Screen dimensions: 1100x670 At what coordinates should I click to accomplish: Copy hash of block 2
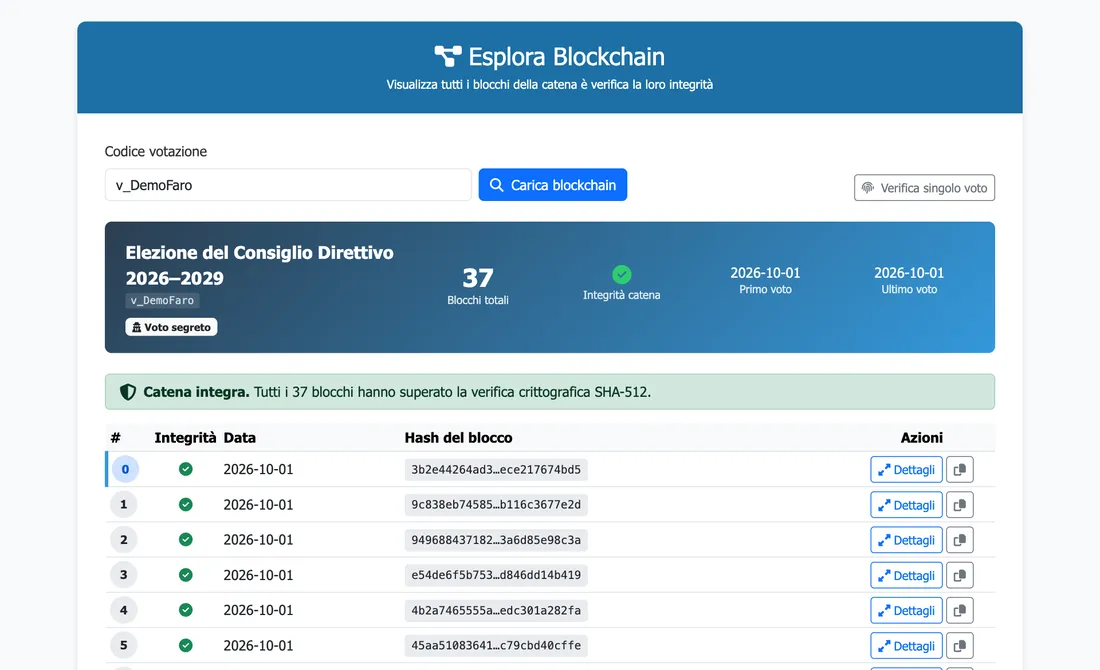[959, 540]
